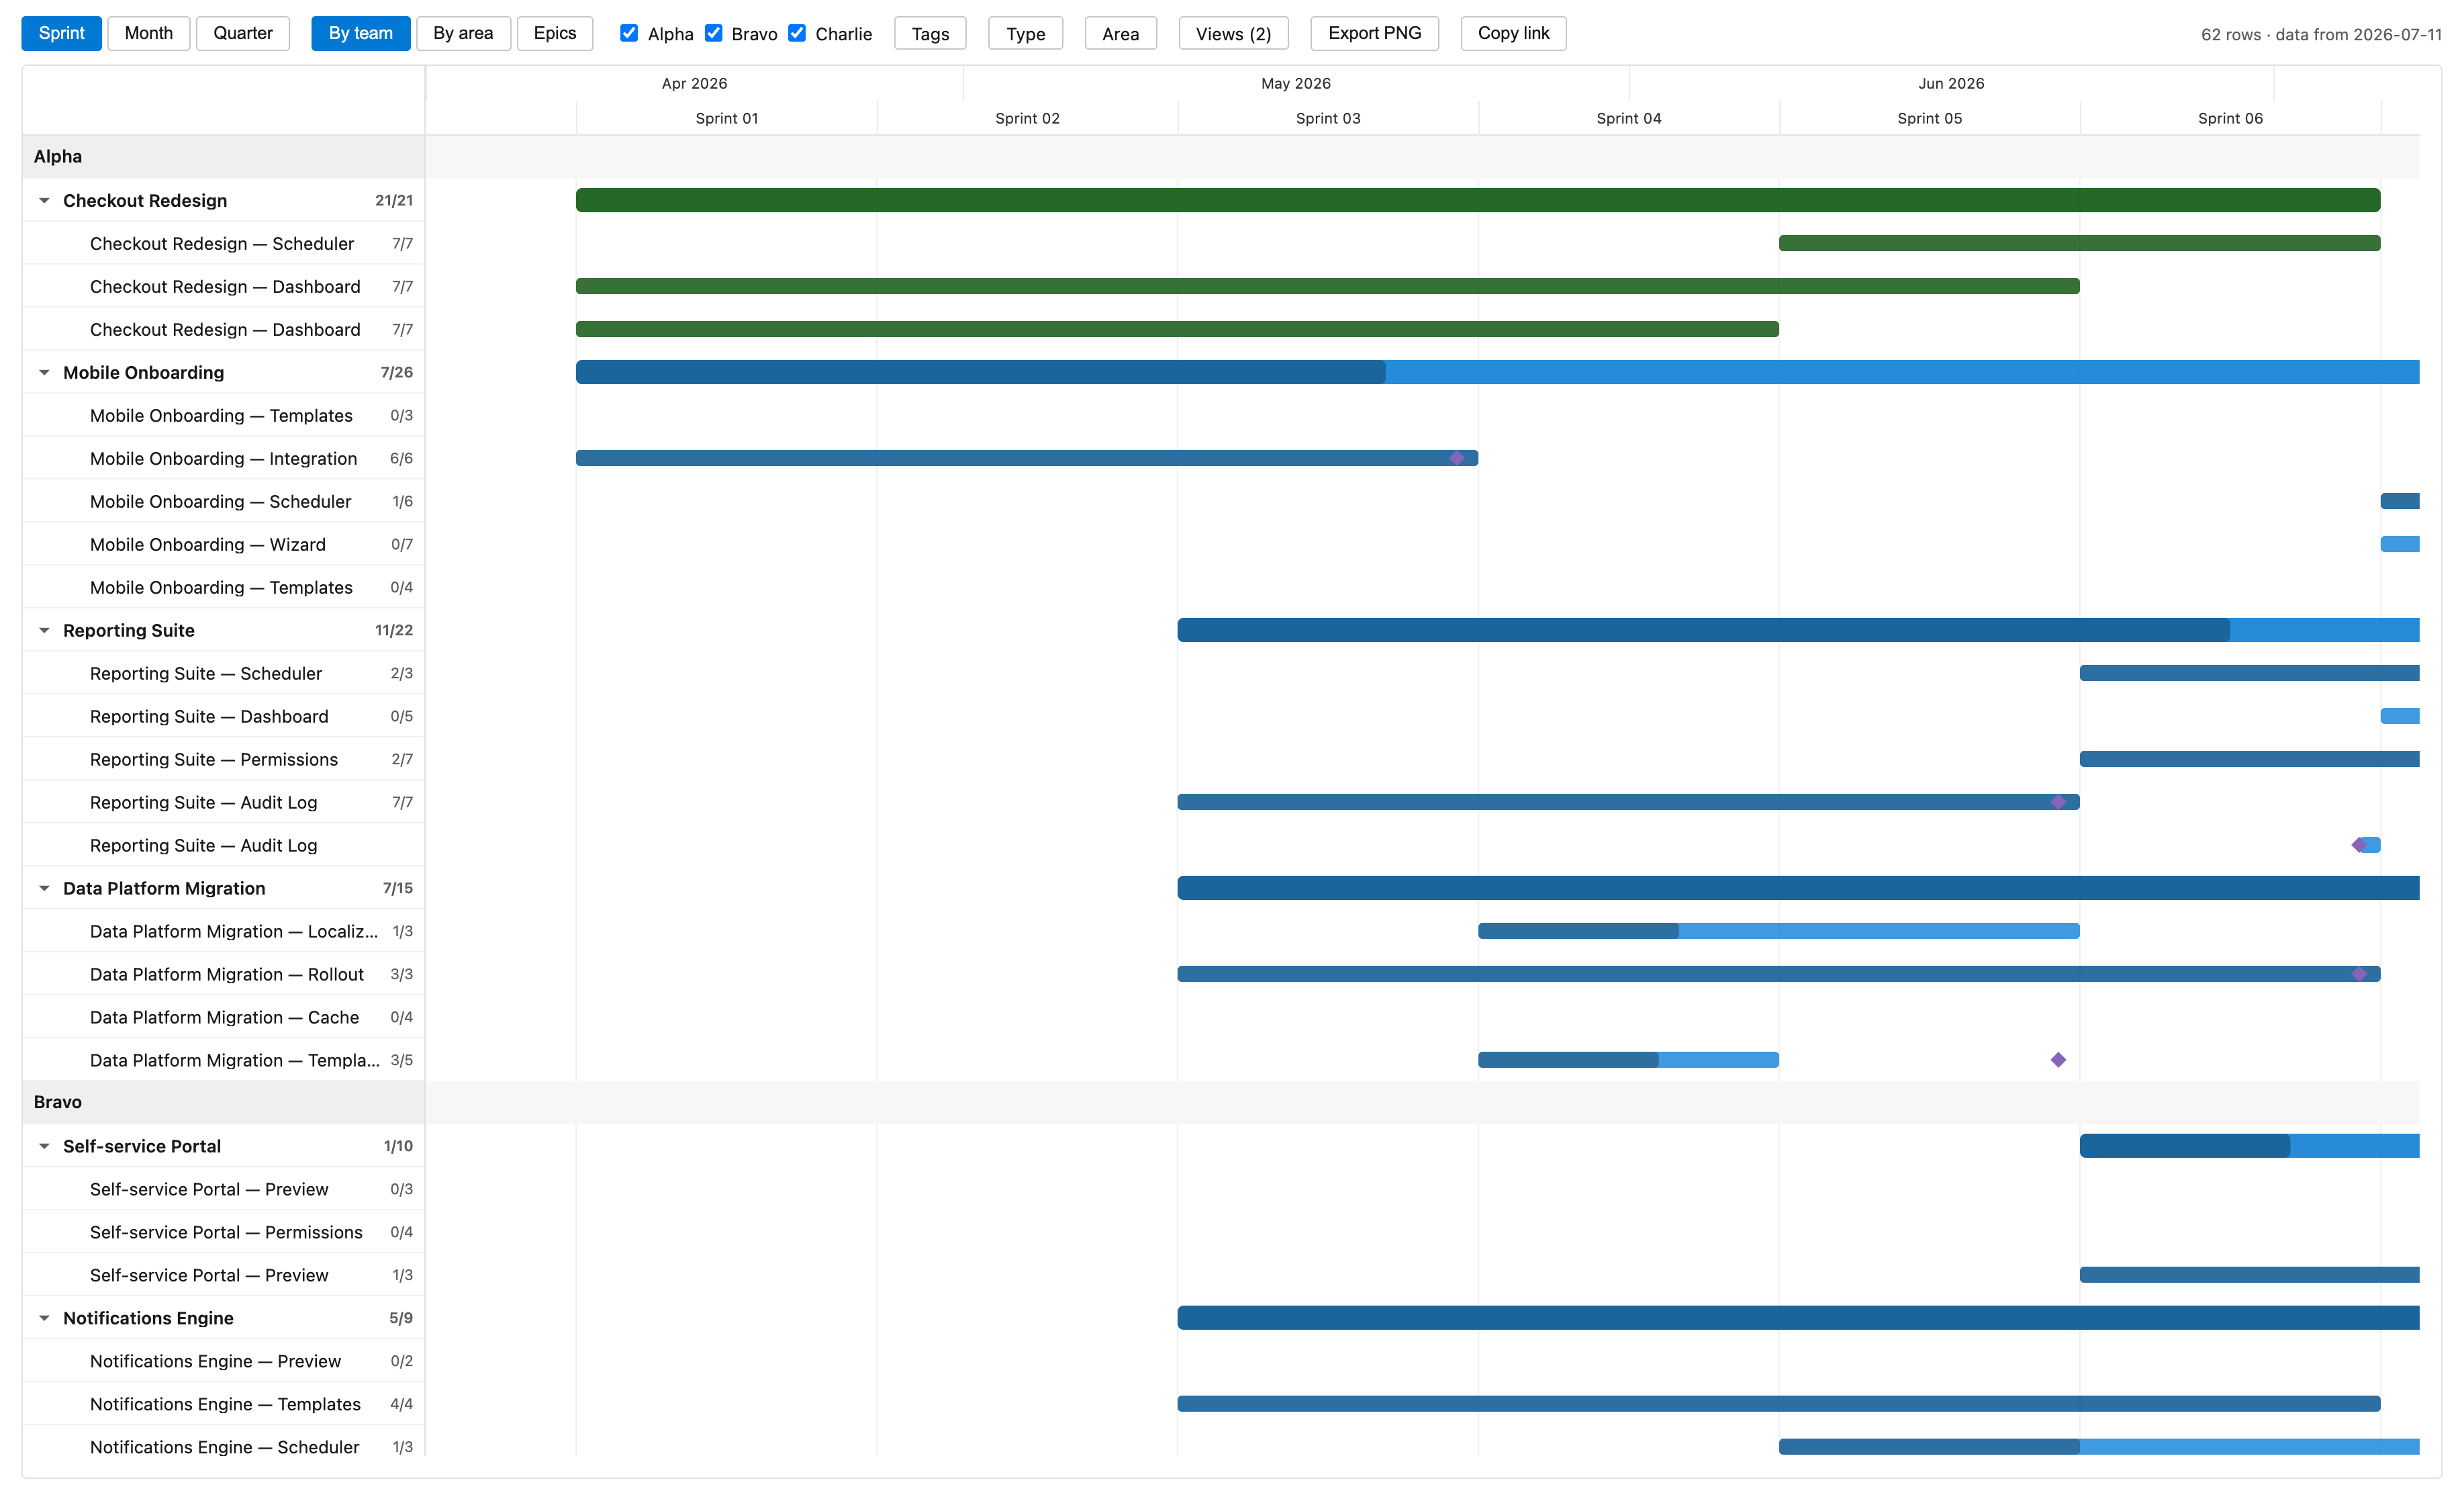Open the Views (2) menu
This screenshot has height=1495, width=2464.
[x=1233, y=33]
